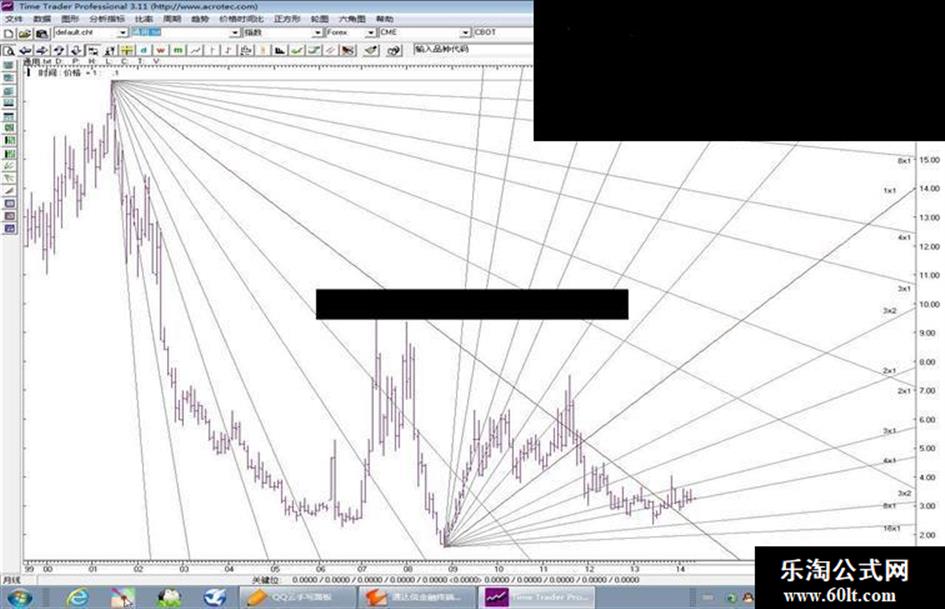This screenshot has width=945, height=609.
Task: Click the left arrow navigation icon
Action: coord(25,51)
